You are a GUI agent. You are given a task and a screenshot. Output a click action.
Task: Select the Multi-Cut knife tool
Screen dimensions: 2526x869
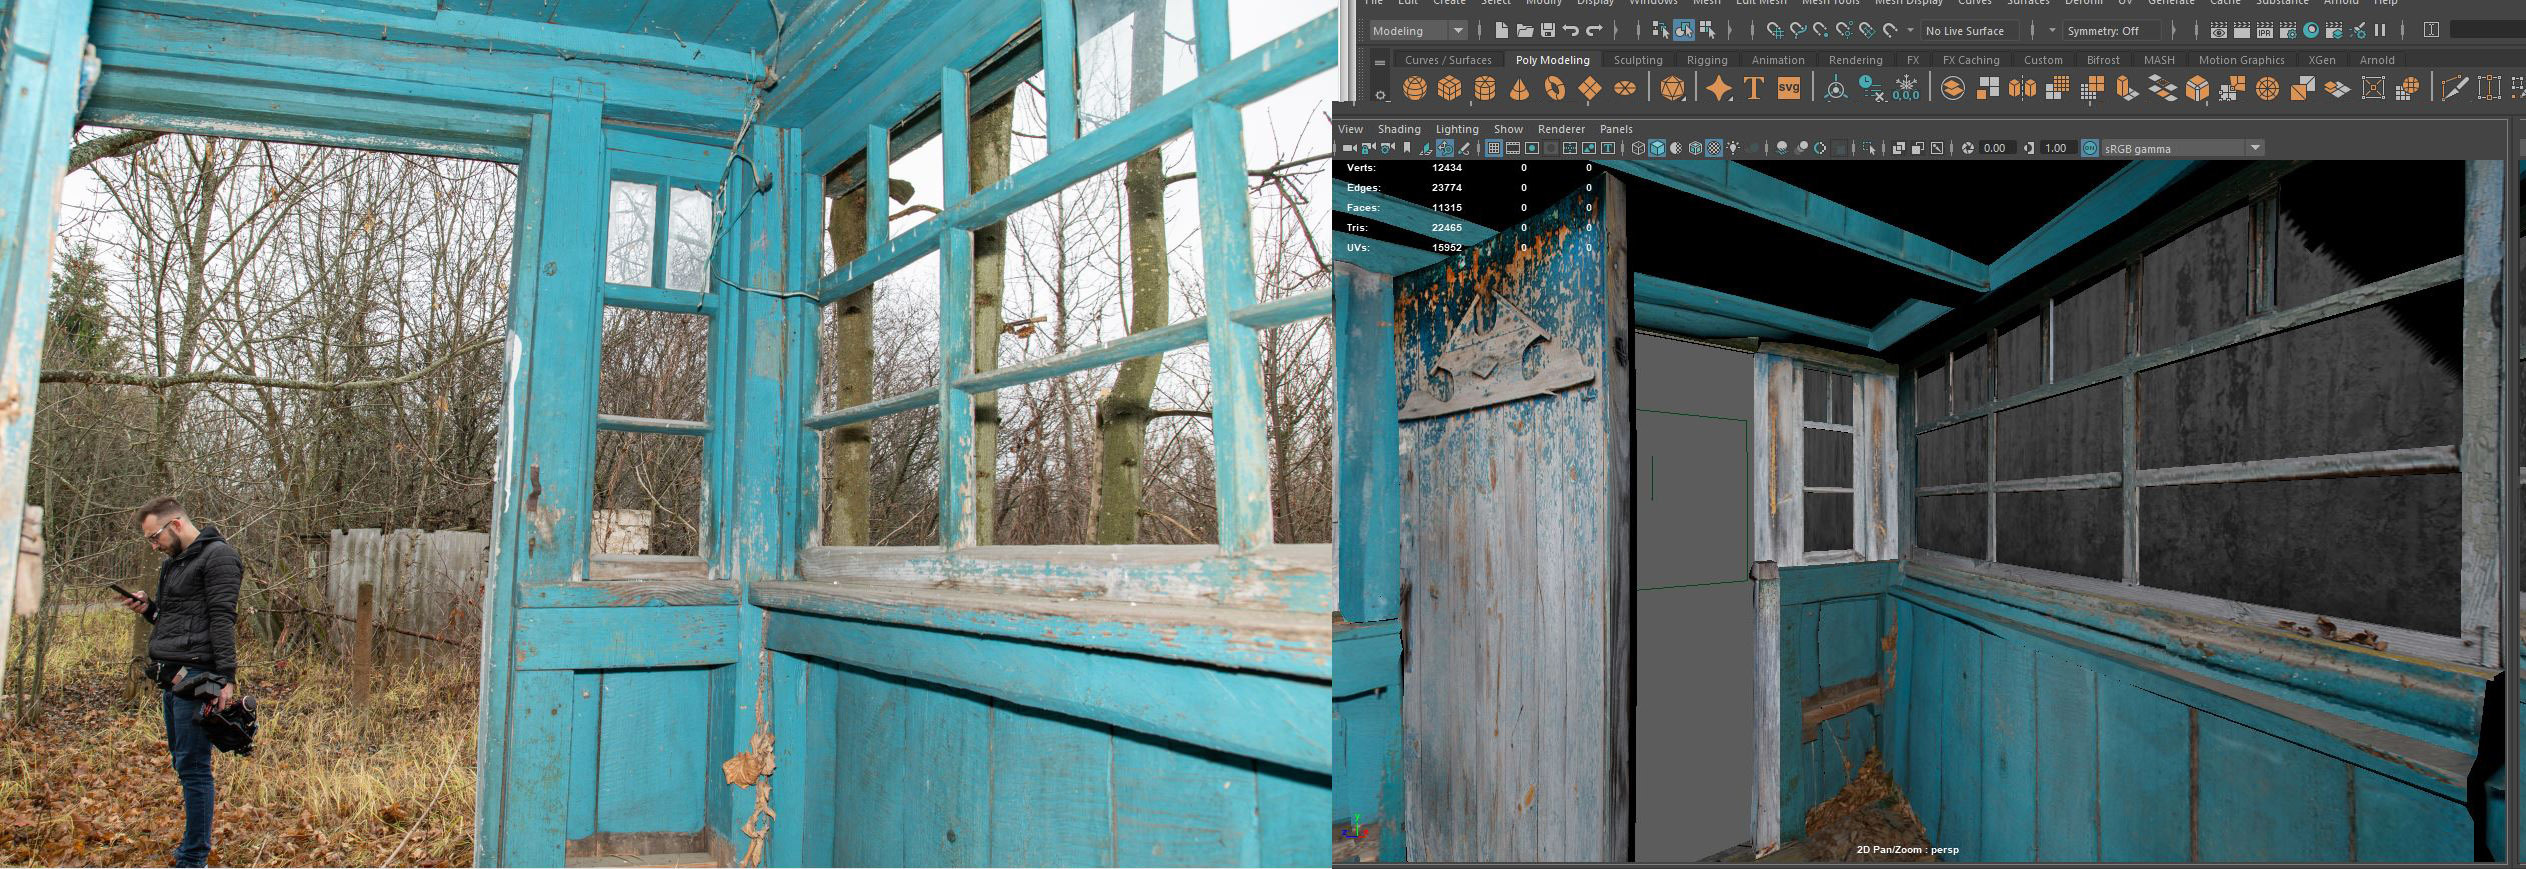pos(2455,88)
